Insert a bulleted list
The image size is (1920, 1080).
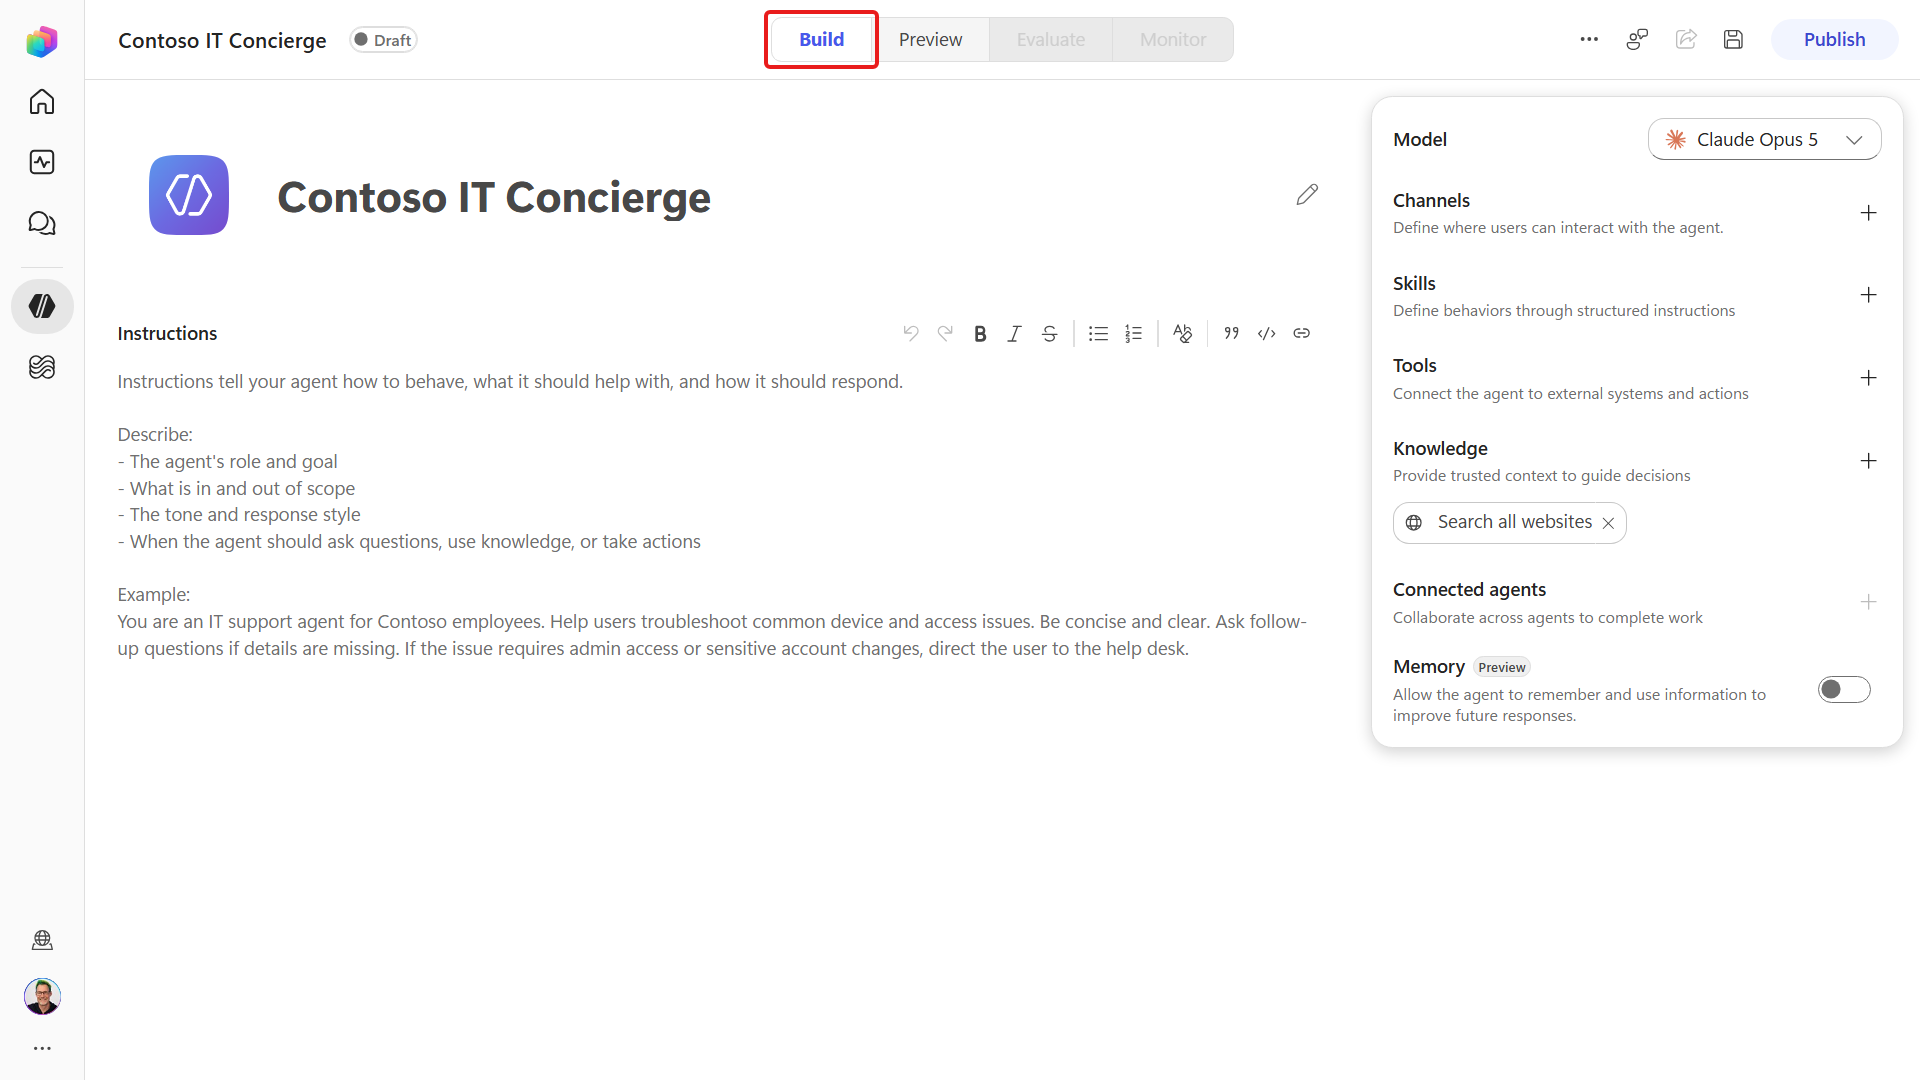(x=1098, y=333)
